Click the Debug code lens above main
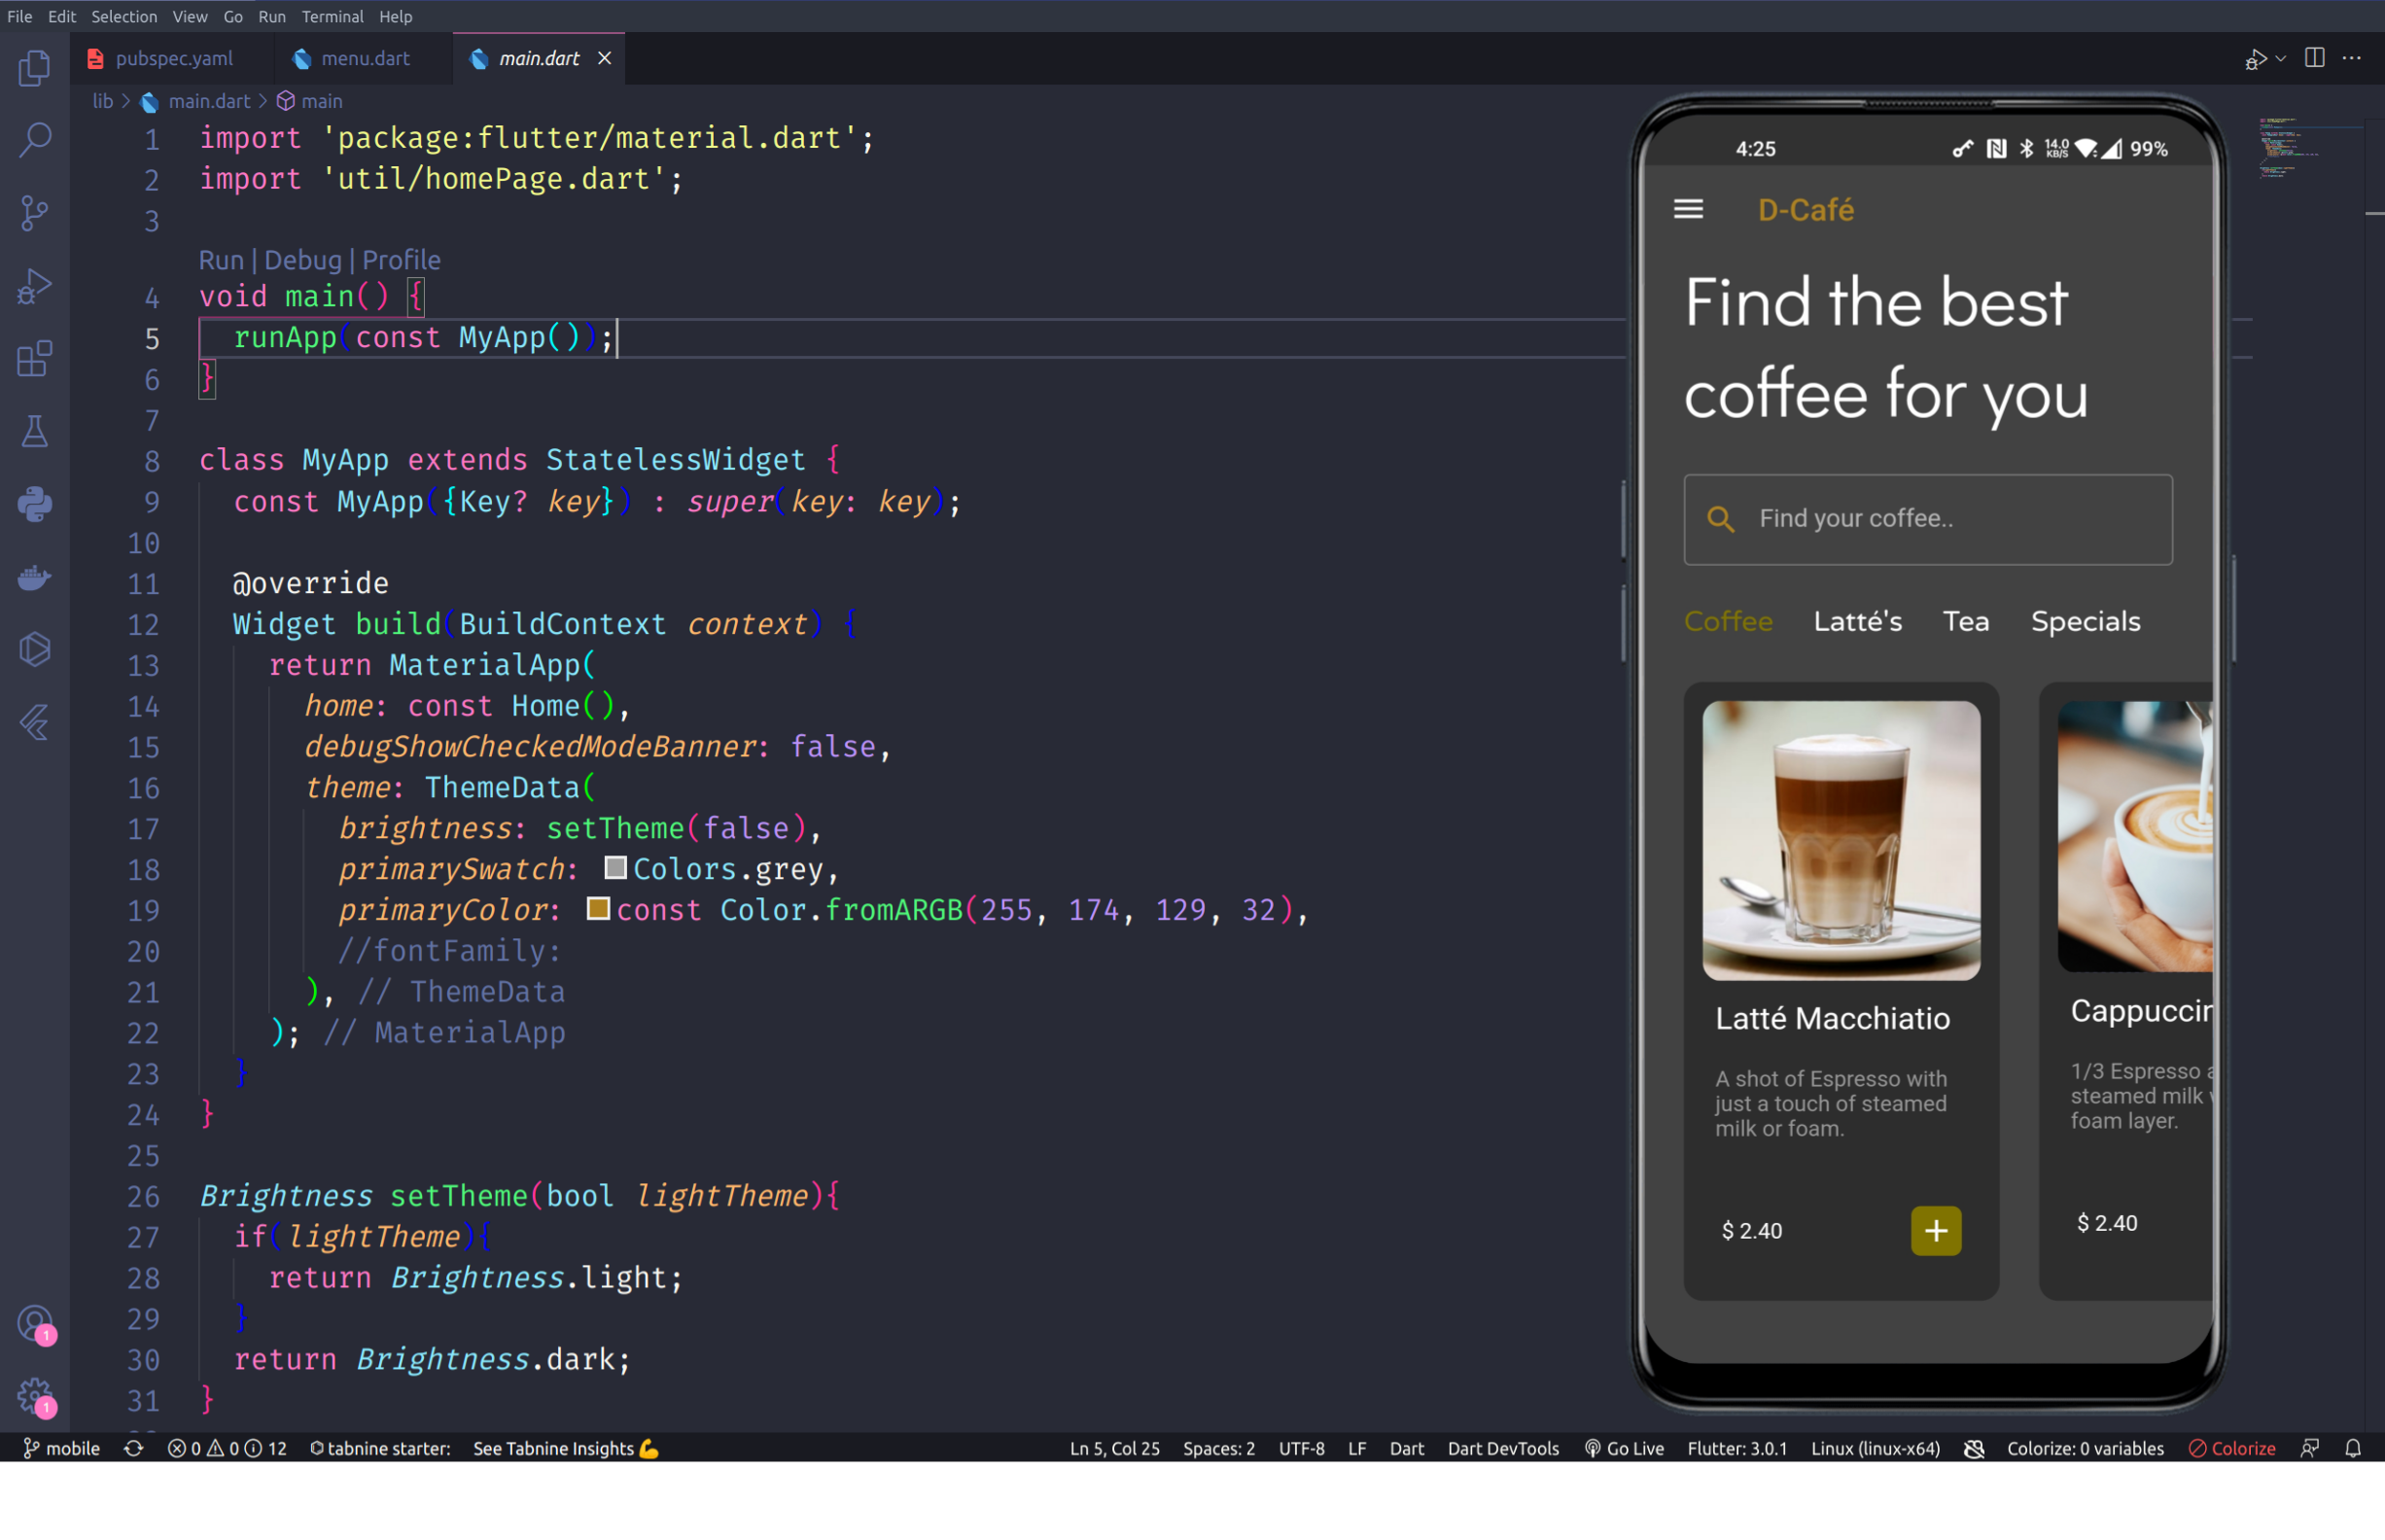Image resolution: width=2385 pixels, height=1540 pixels. (304, 259)
